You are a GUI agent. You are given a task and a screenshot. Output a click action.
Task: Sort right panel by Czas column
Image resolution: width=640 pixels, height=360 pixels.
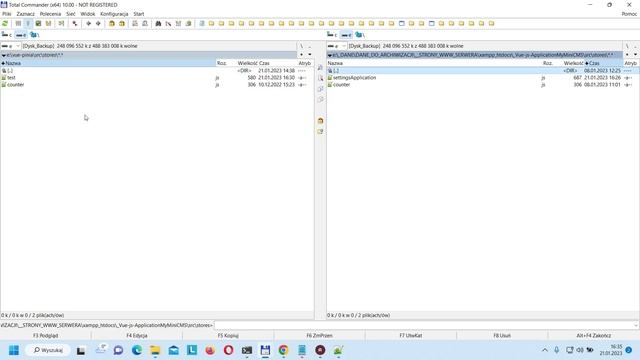[604, 63]
